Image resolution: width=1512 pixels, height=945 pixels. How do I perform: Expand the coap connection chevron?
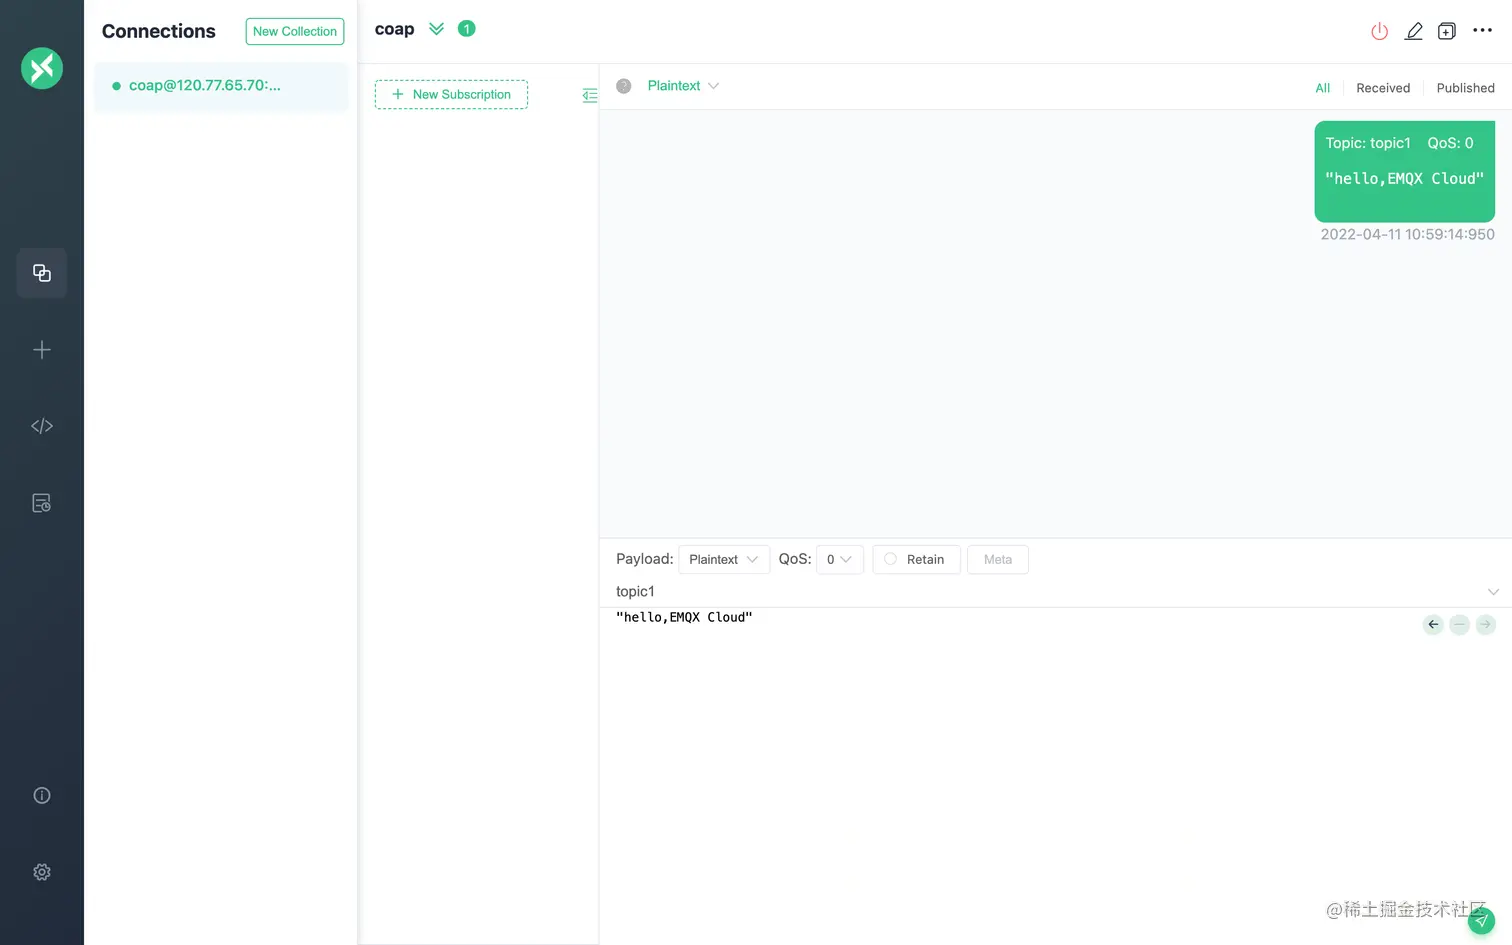point(435,29)
